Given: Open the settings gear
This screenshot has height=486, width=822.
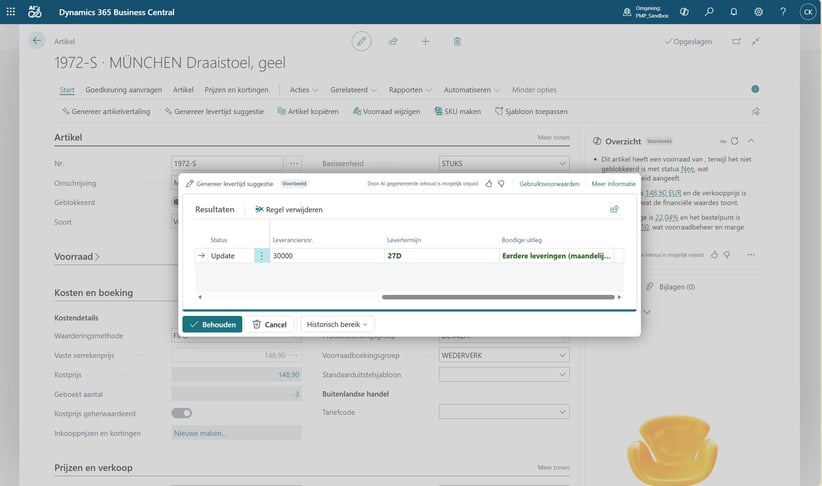Looking at the screenshot, I should 758,12.
